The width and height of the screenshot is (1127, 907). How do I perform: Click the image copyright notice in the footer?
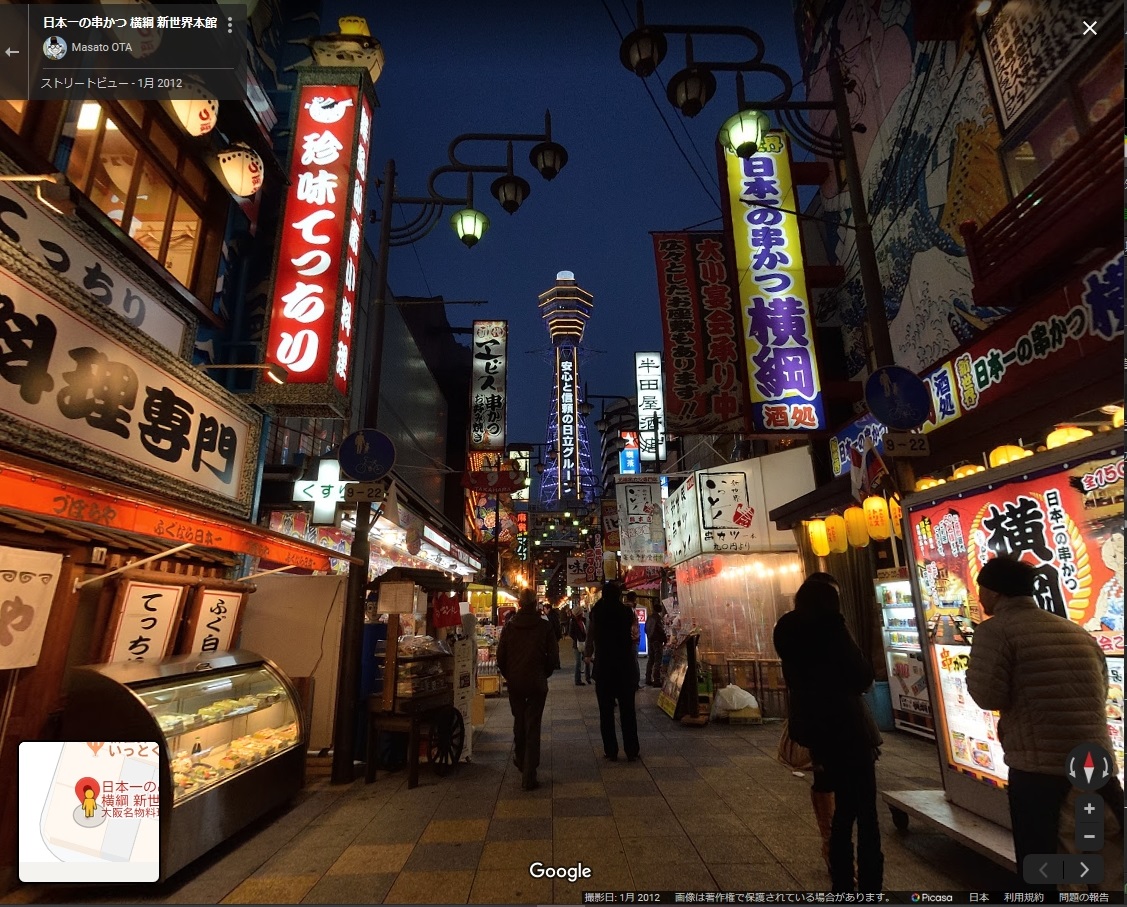[783, 898]
